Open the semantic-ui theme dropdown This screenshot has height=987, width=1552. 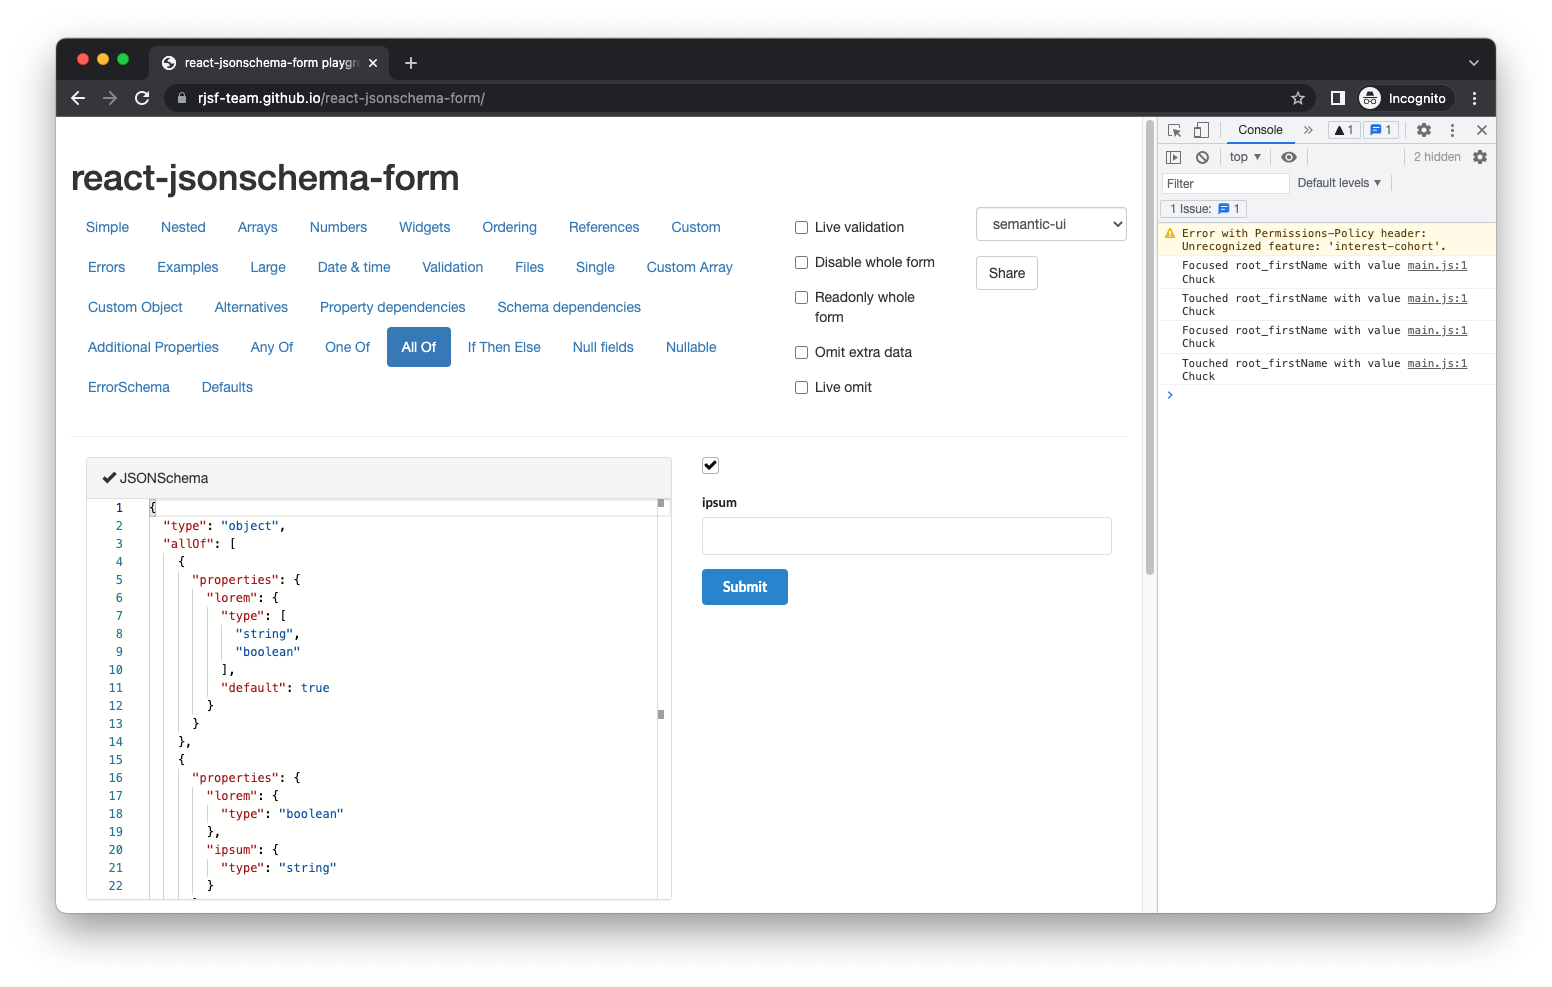point(1050,224)
